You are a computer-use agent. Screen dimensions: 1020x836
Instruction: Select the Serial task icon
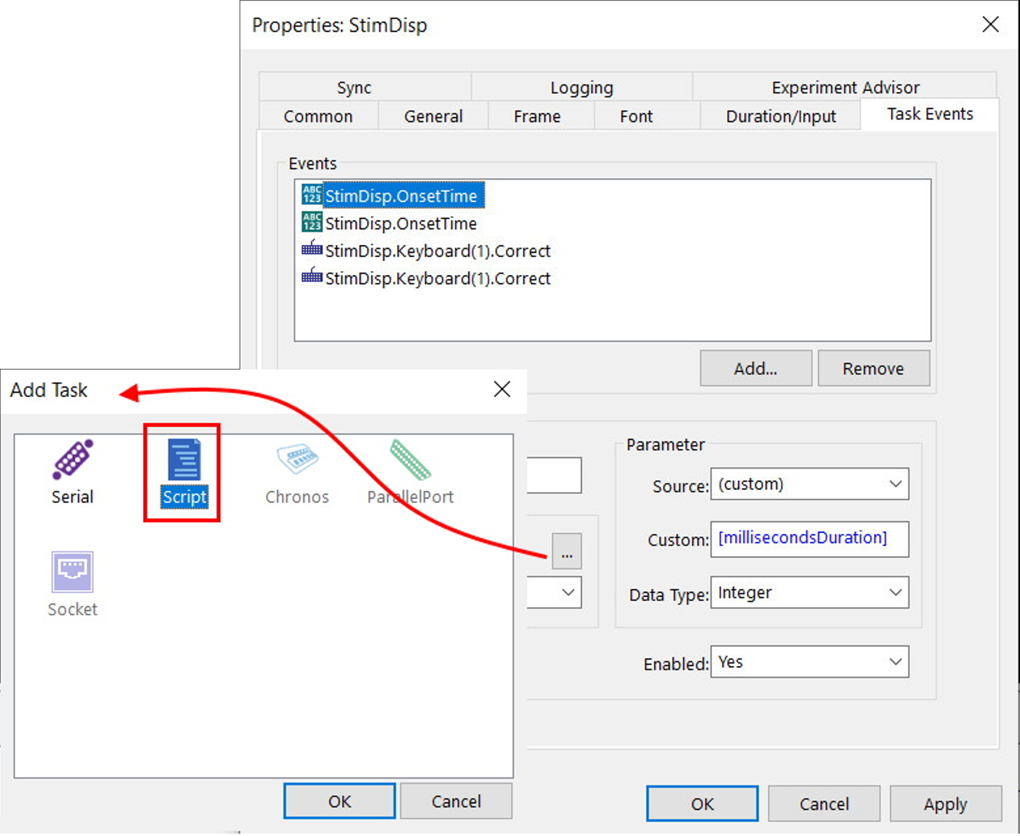pyautogui.click(x=73, y=472)
